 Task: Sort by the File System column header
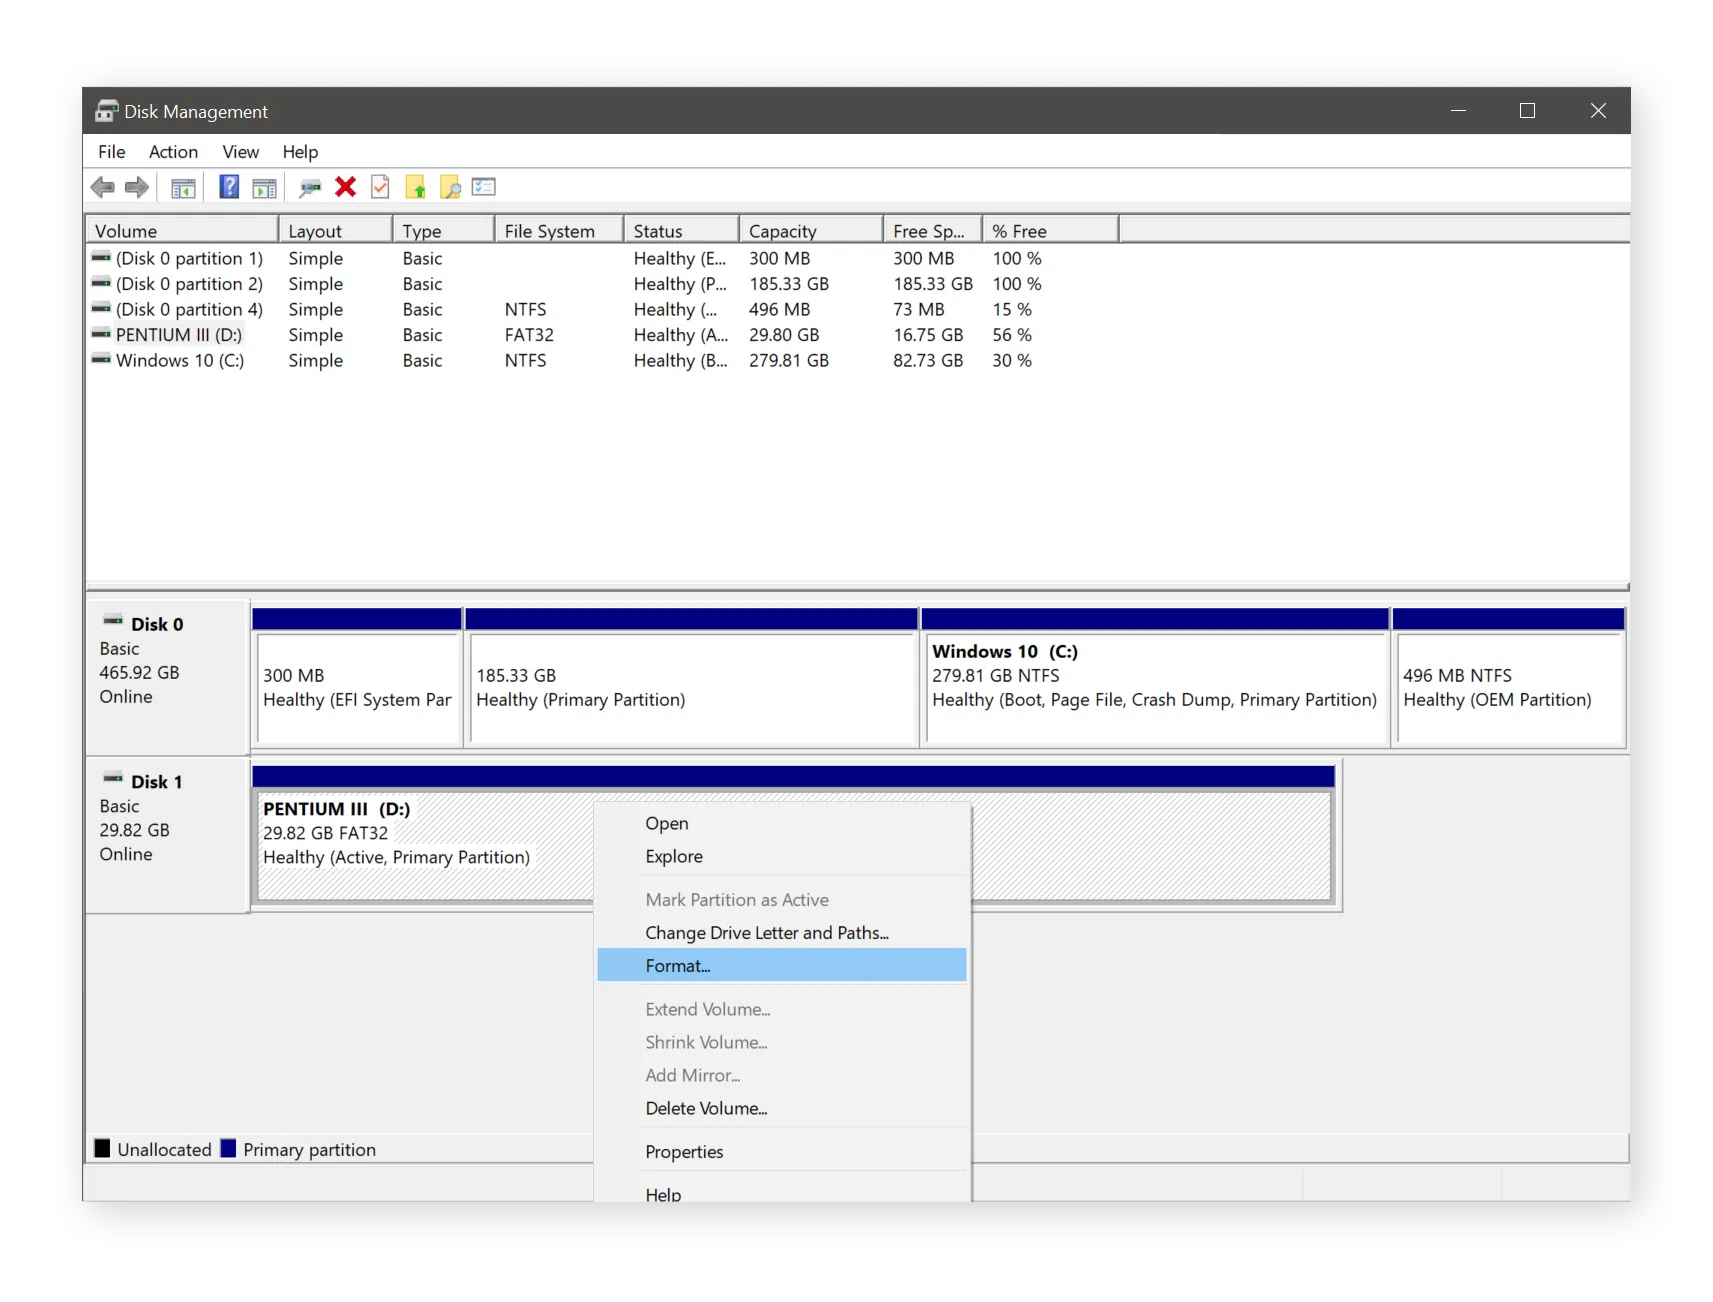coord(549,231)
